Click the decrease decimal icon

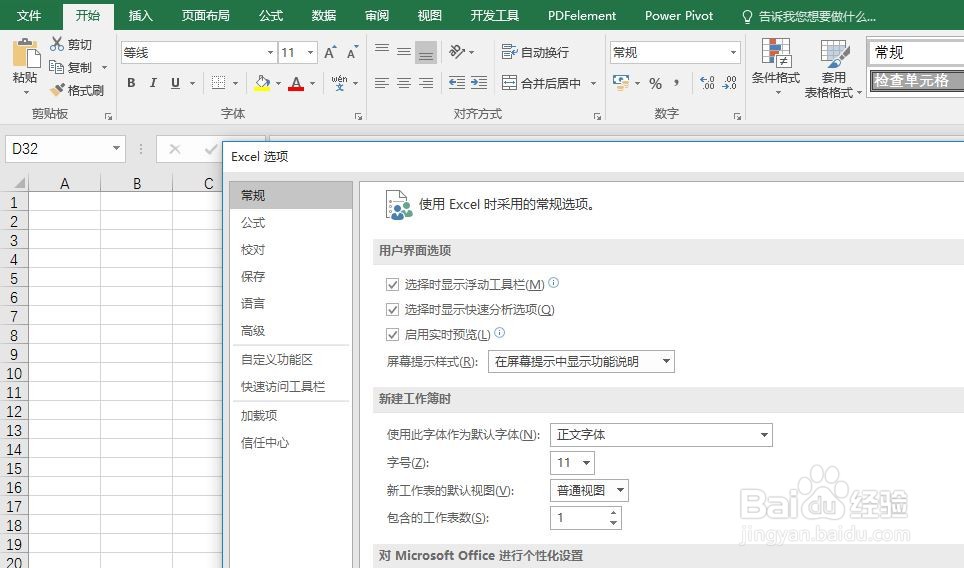coord(730,82)
